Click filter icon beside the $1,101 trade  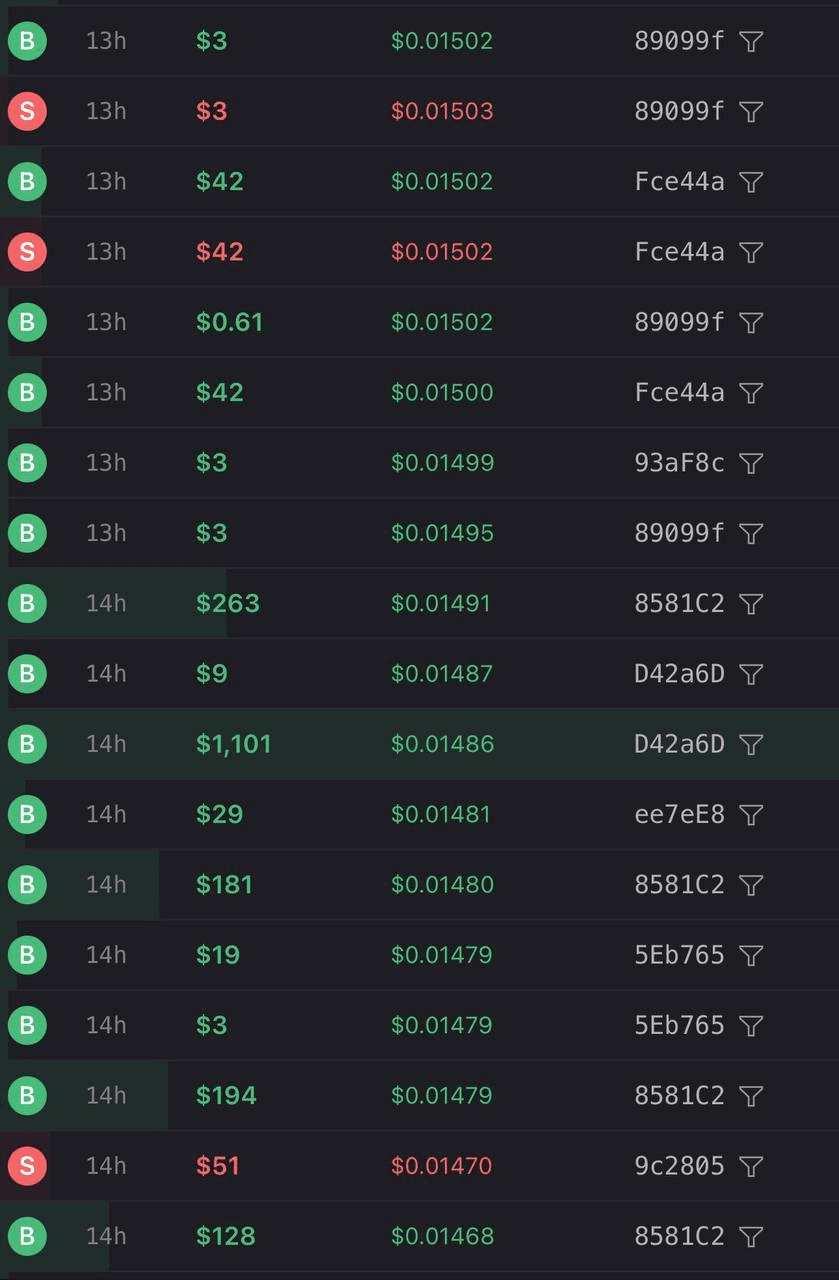(751, 744)
